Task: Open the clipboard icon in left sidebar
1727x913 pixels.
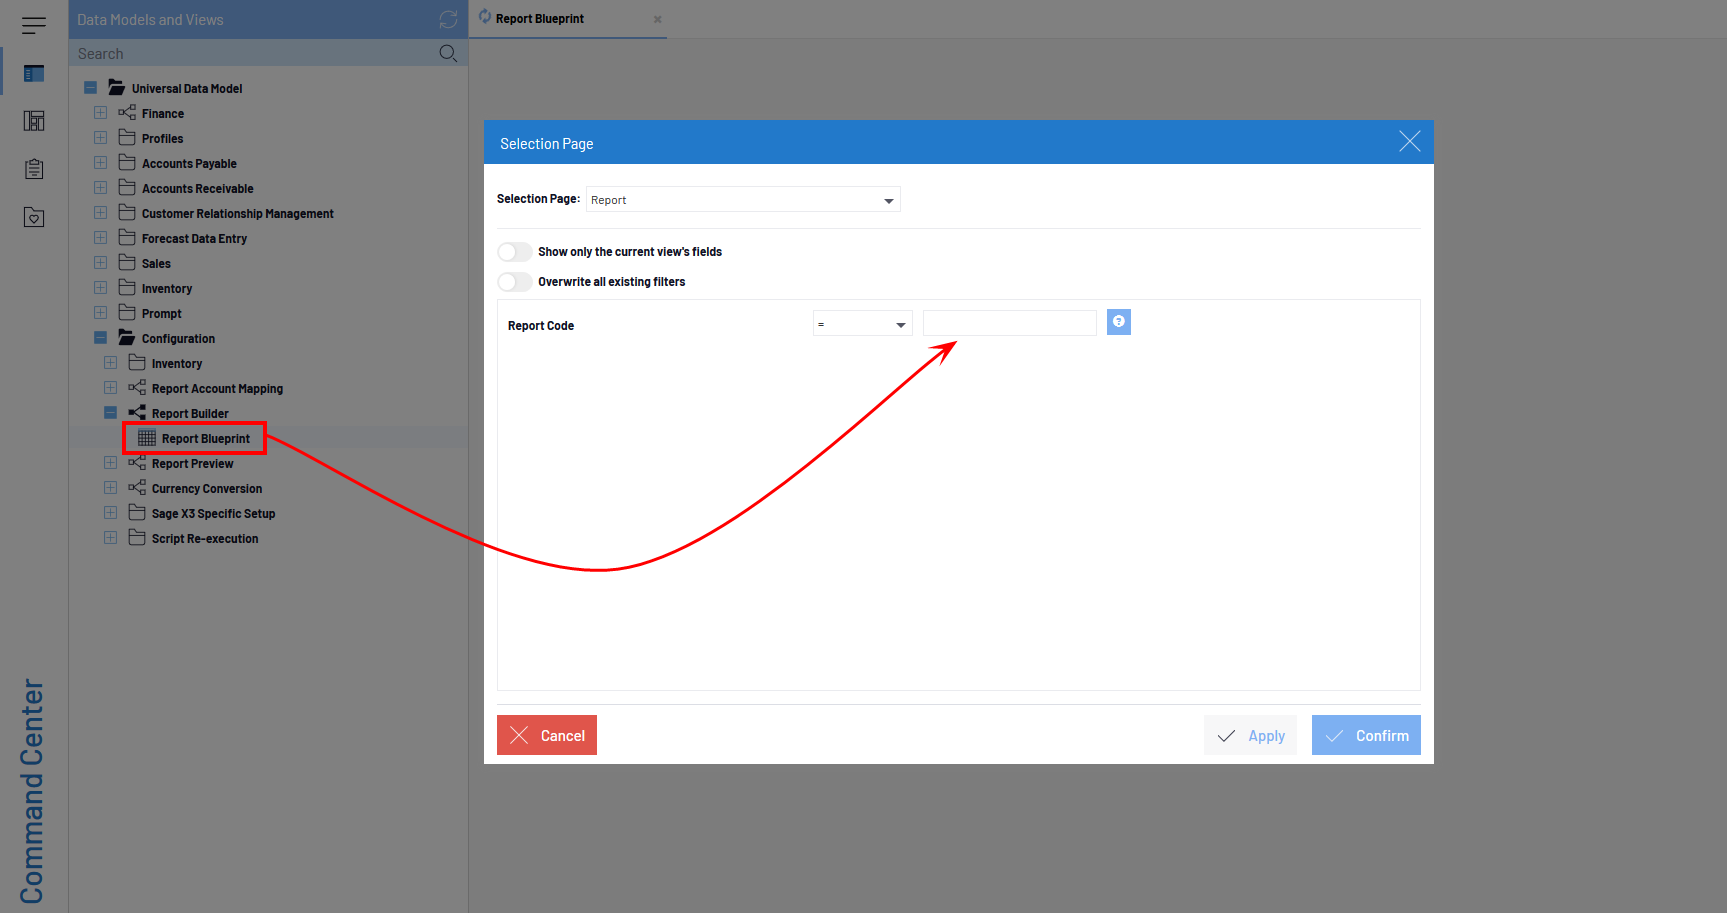Action: click(x=34, y=169)
